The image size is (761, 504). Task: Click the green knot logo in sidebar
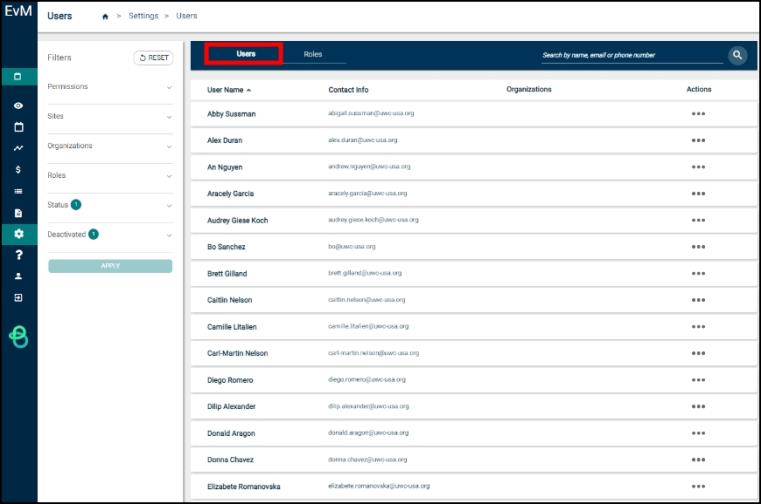tap(18, 336)
